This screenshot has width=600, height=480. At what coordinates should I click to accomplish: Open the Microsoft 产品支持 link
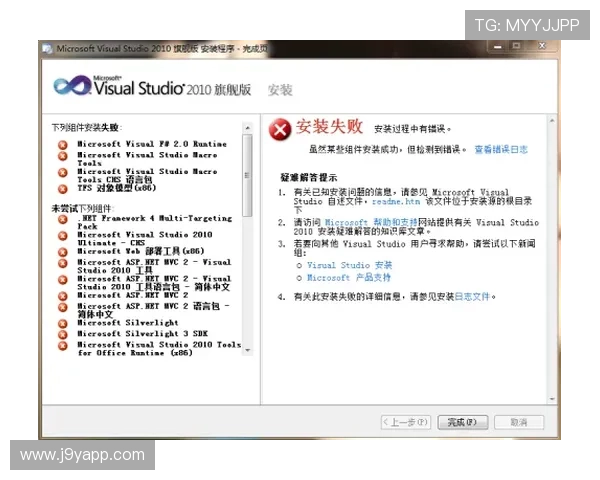click(349, 278)
